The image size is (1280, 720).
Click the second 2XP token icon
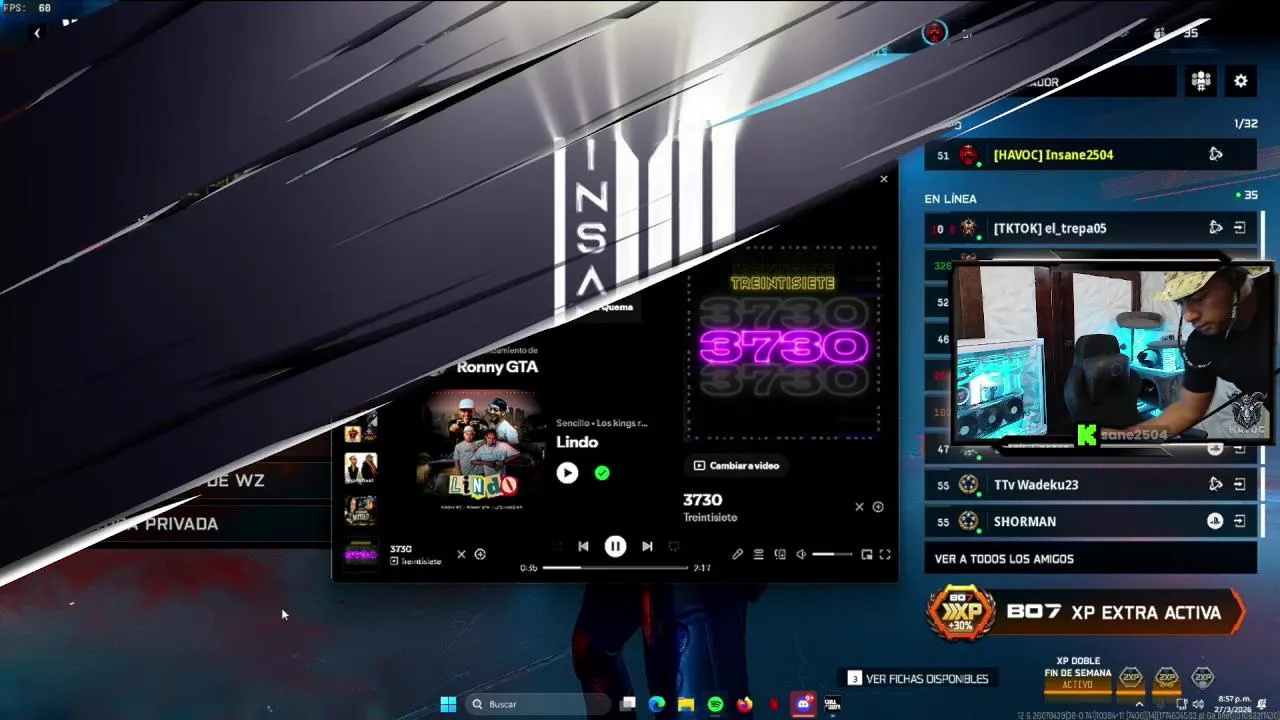(x=1166, y=678)
